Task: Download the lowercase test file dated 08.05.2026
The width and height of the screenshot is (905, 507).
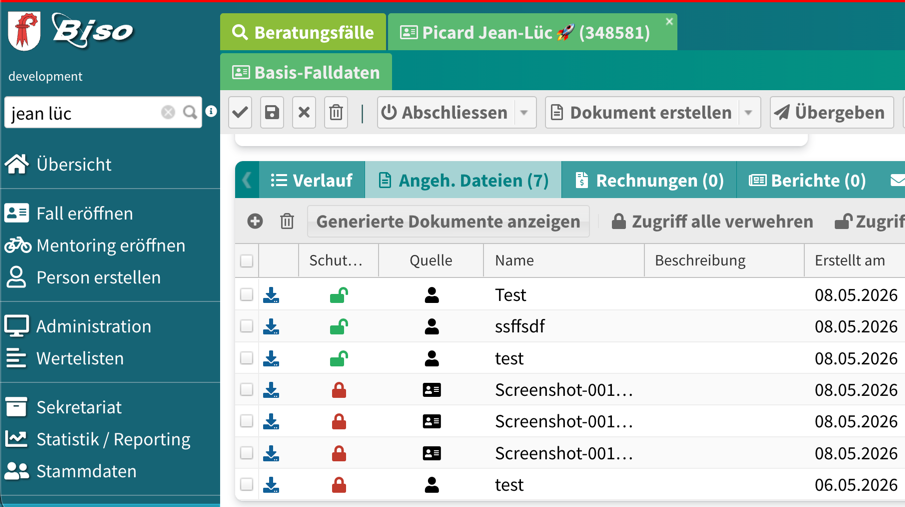Action: click(x=271, y=359)
